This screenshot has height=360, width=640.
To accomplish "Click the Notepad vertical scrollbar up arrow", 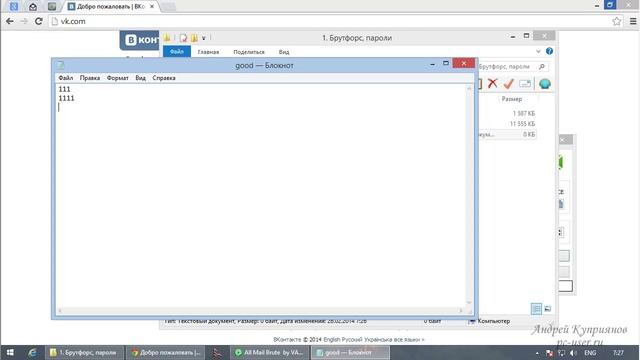I will tap(469, 88).
